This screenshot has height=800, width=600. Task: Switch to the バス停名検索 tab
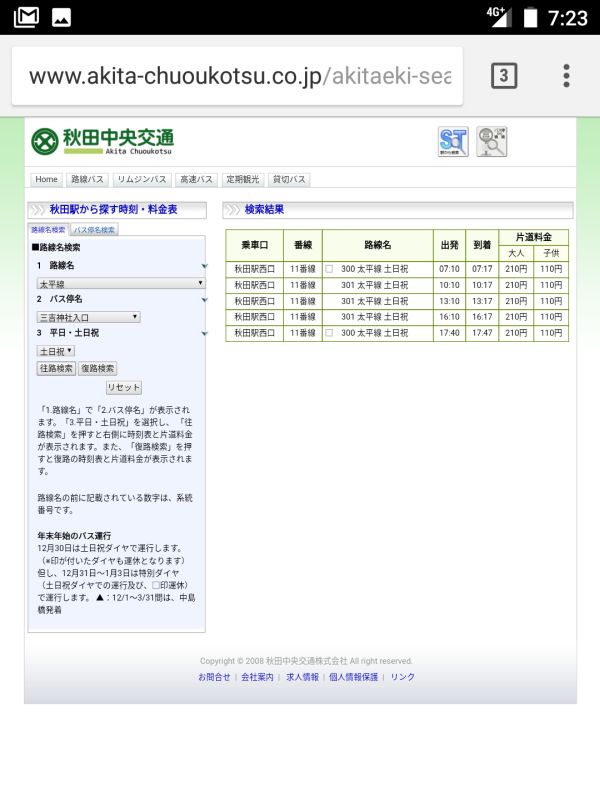(x=94, y=230)
